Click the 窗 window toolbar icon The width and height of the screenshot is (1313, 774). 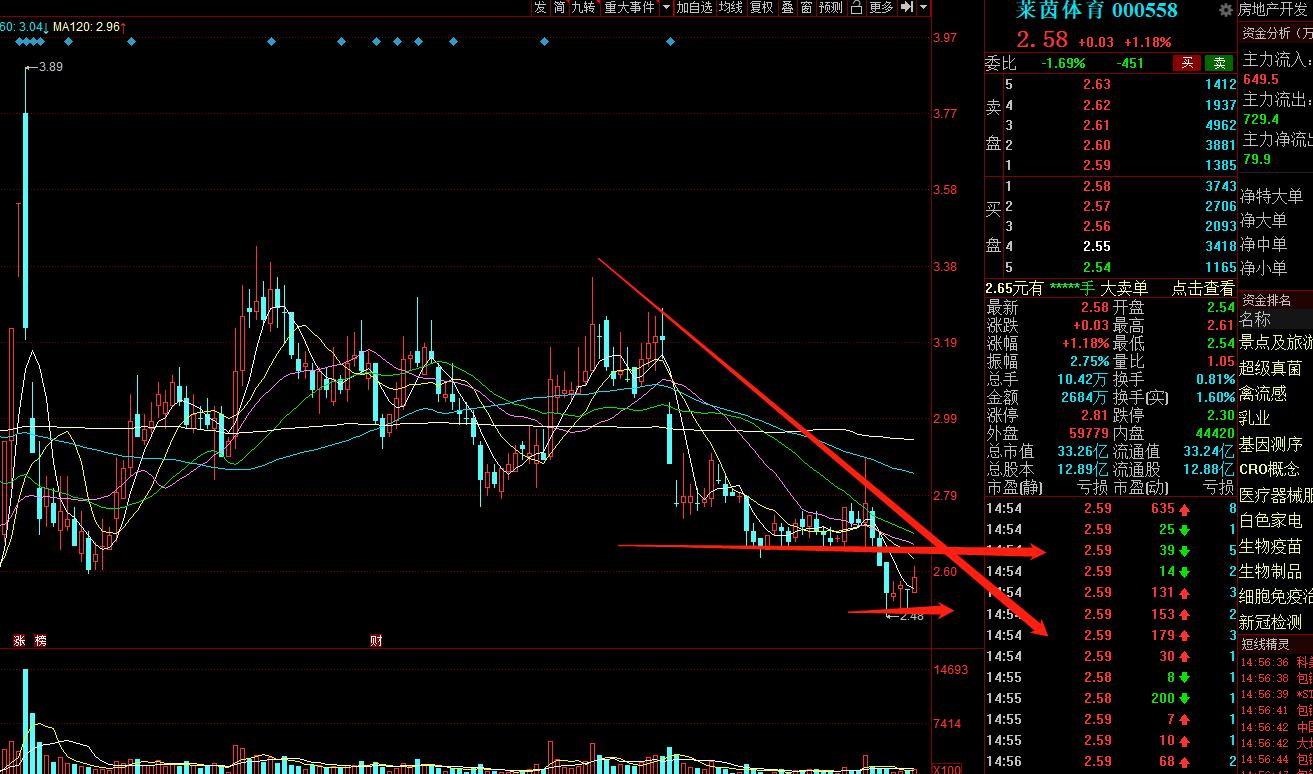pyautogui.click(x=806, y=7)
